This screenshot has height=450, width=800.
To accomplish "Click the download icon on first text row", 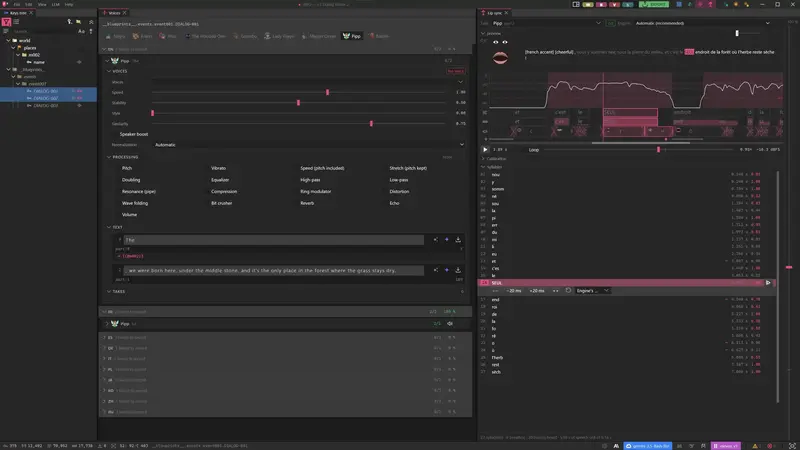I will point(458,240).
